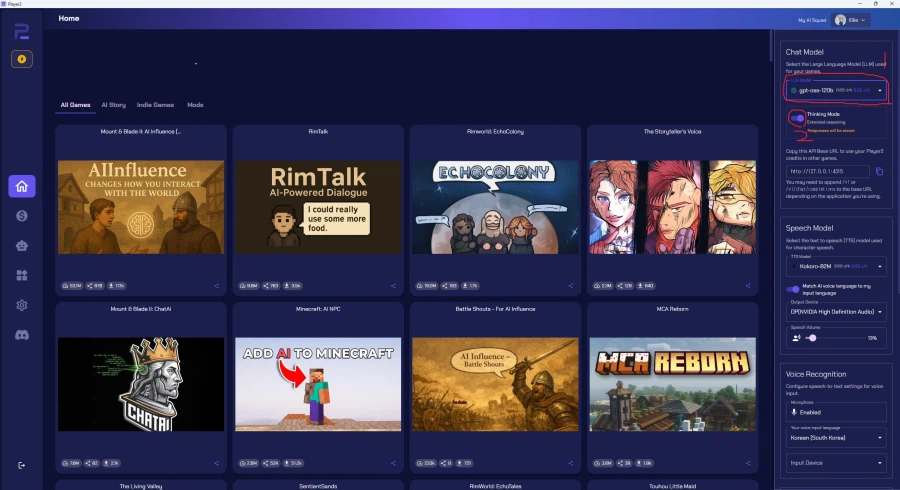Open the dollar-sign credits page in sidebar
The width and height of the screenshot is (900, 490).
(x=22, y=215)
